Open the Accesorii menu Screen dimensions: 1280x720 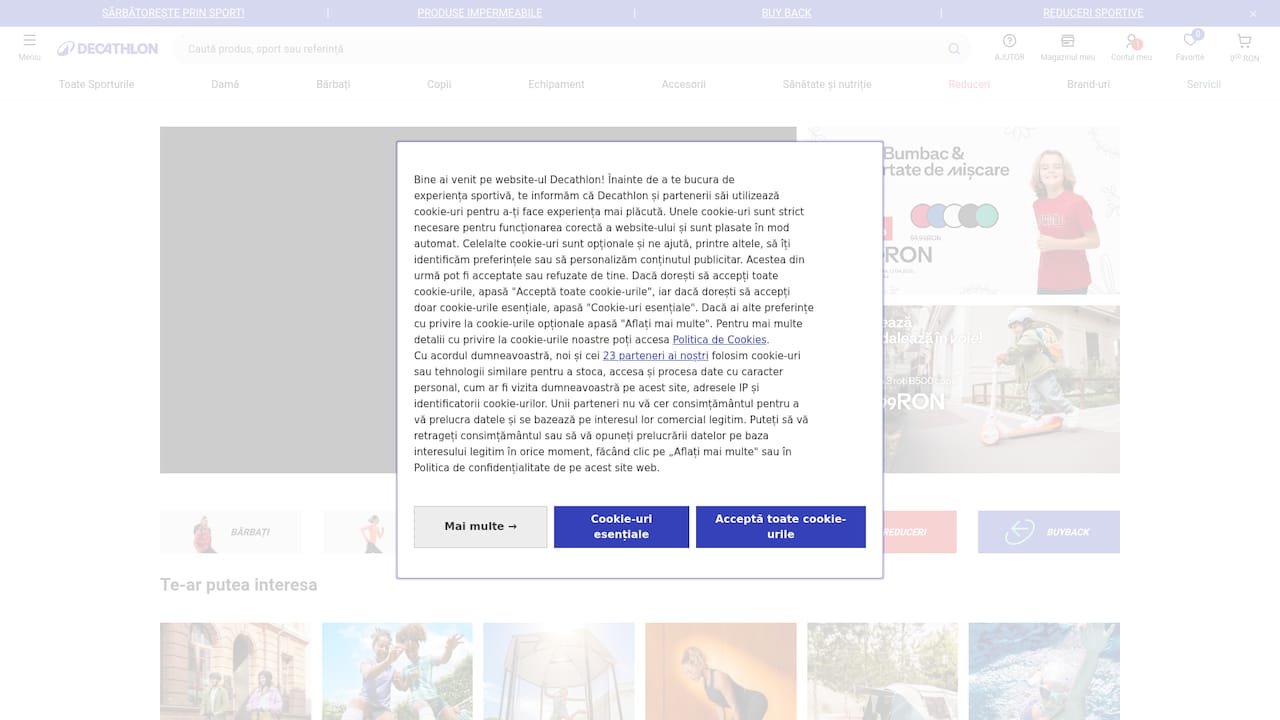coord(684,84)
